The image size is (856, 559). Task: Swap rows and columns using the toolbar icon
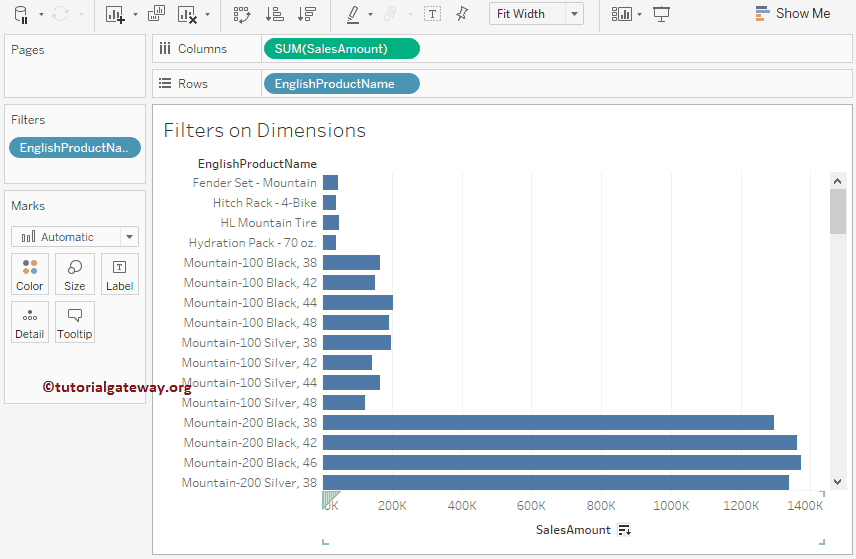click(x=241, y=14)
